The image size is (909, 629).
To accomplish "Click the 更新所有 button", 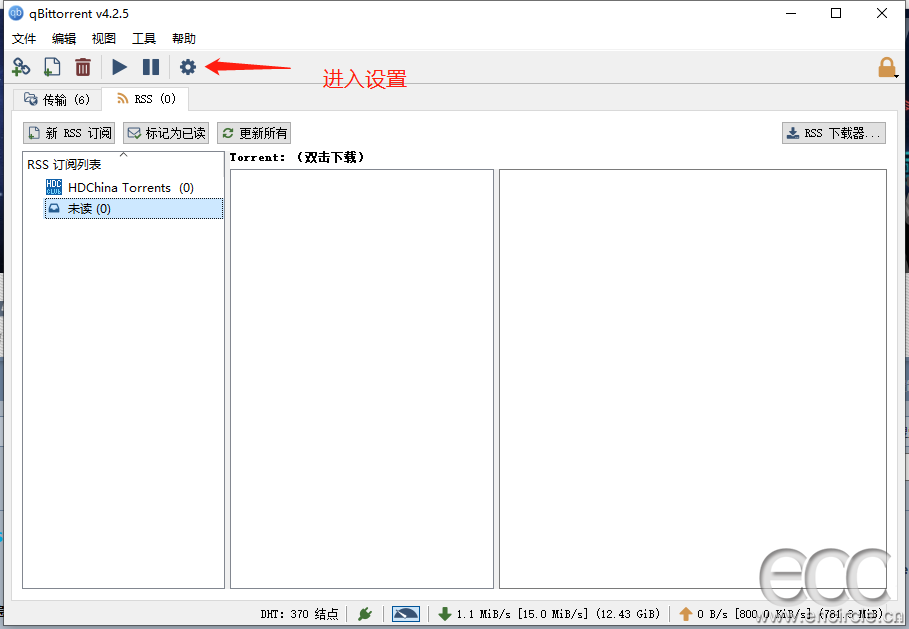I will coord(254,133).
